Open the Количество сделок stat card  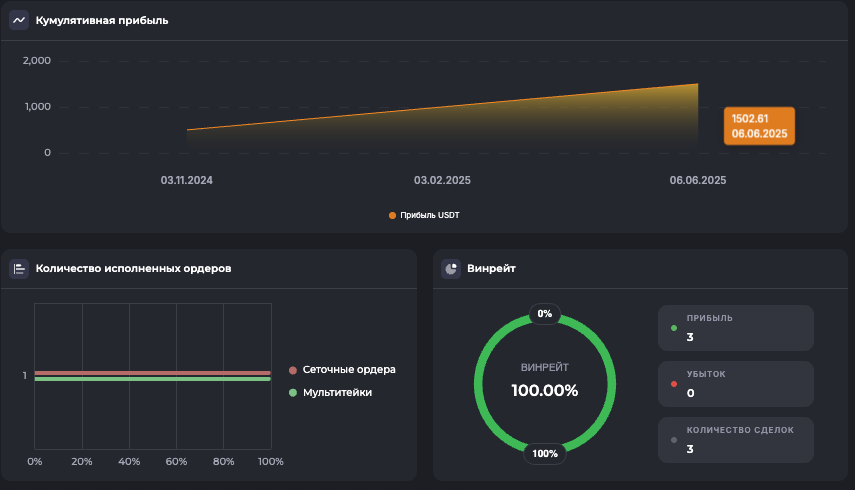tap(735, 440)
